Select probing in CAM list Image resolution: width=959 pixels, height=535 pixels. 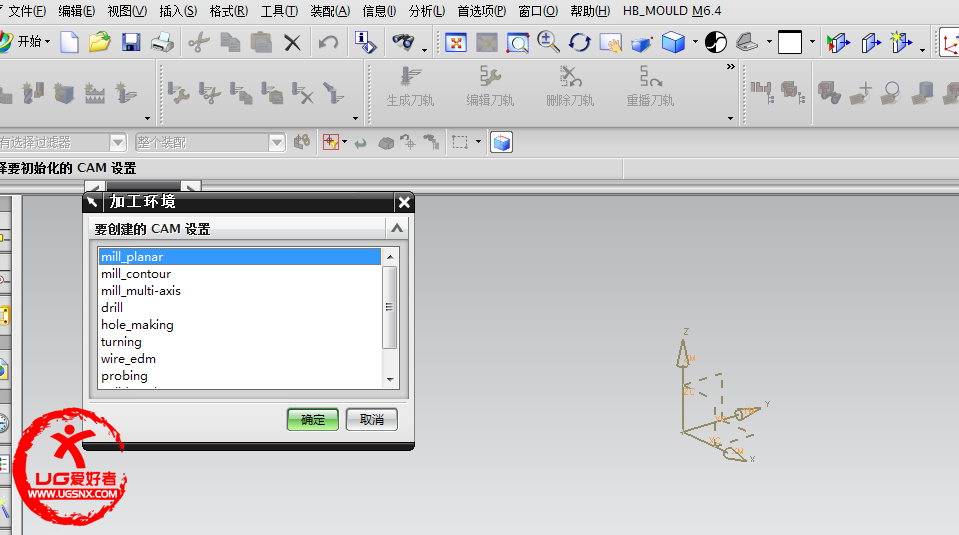coord(239,376)
